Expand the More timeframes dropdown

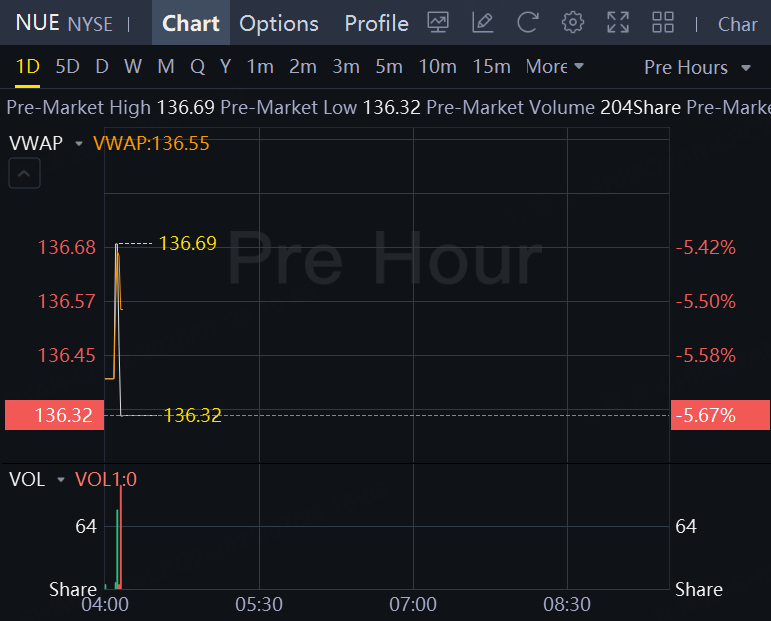554,67
